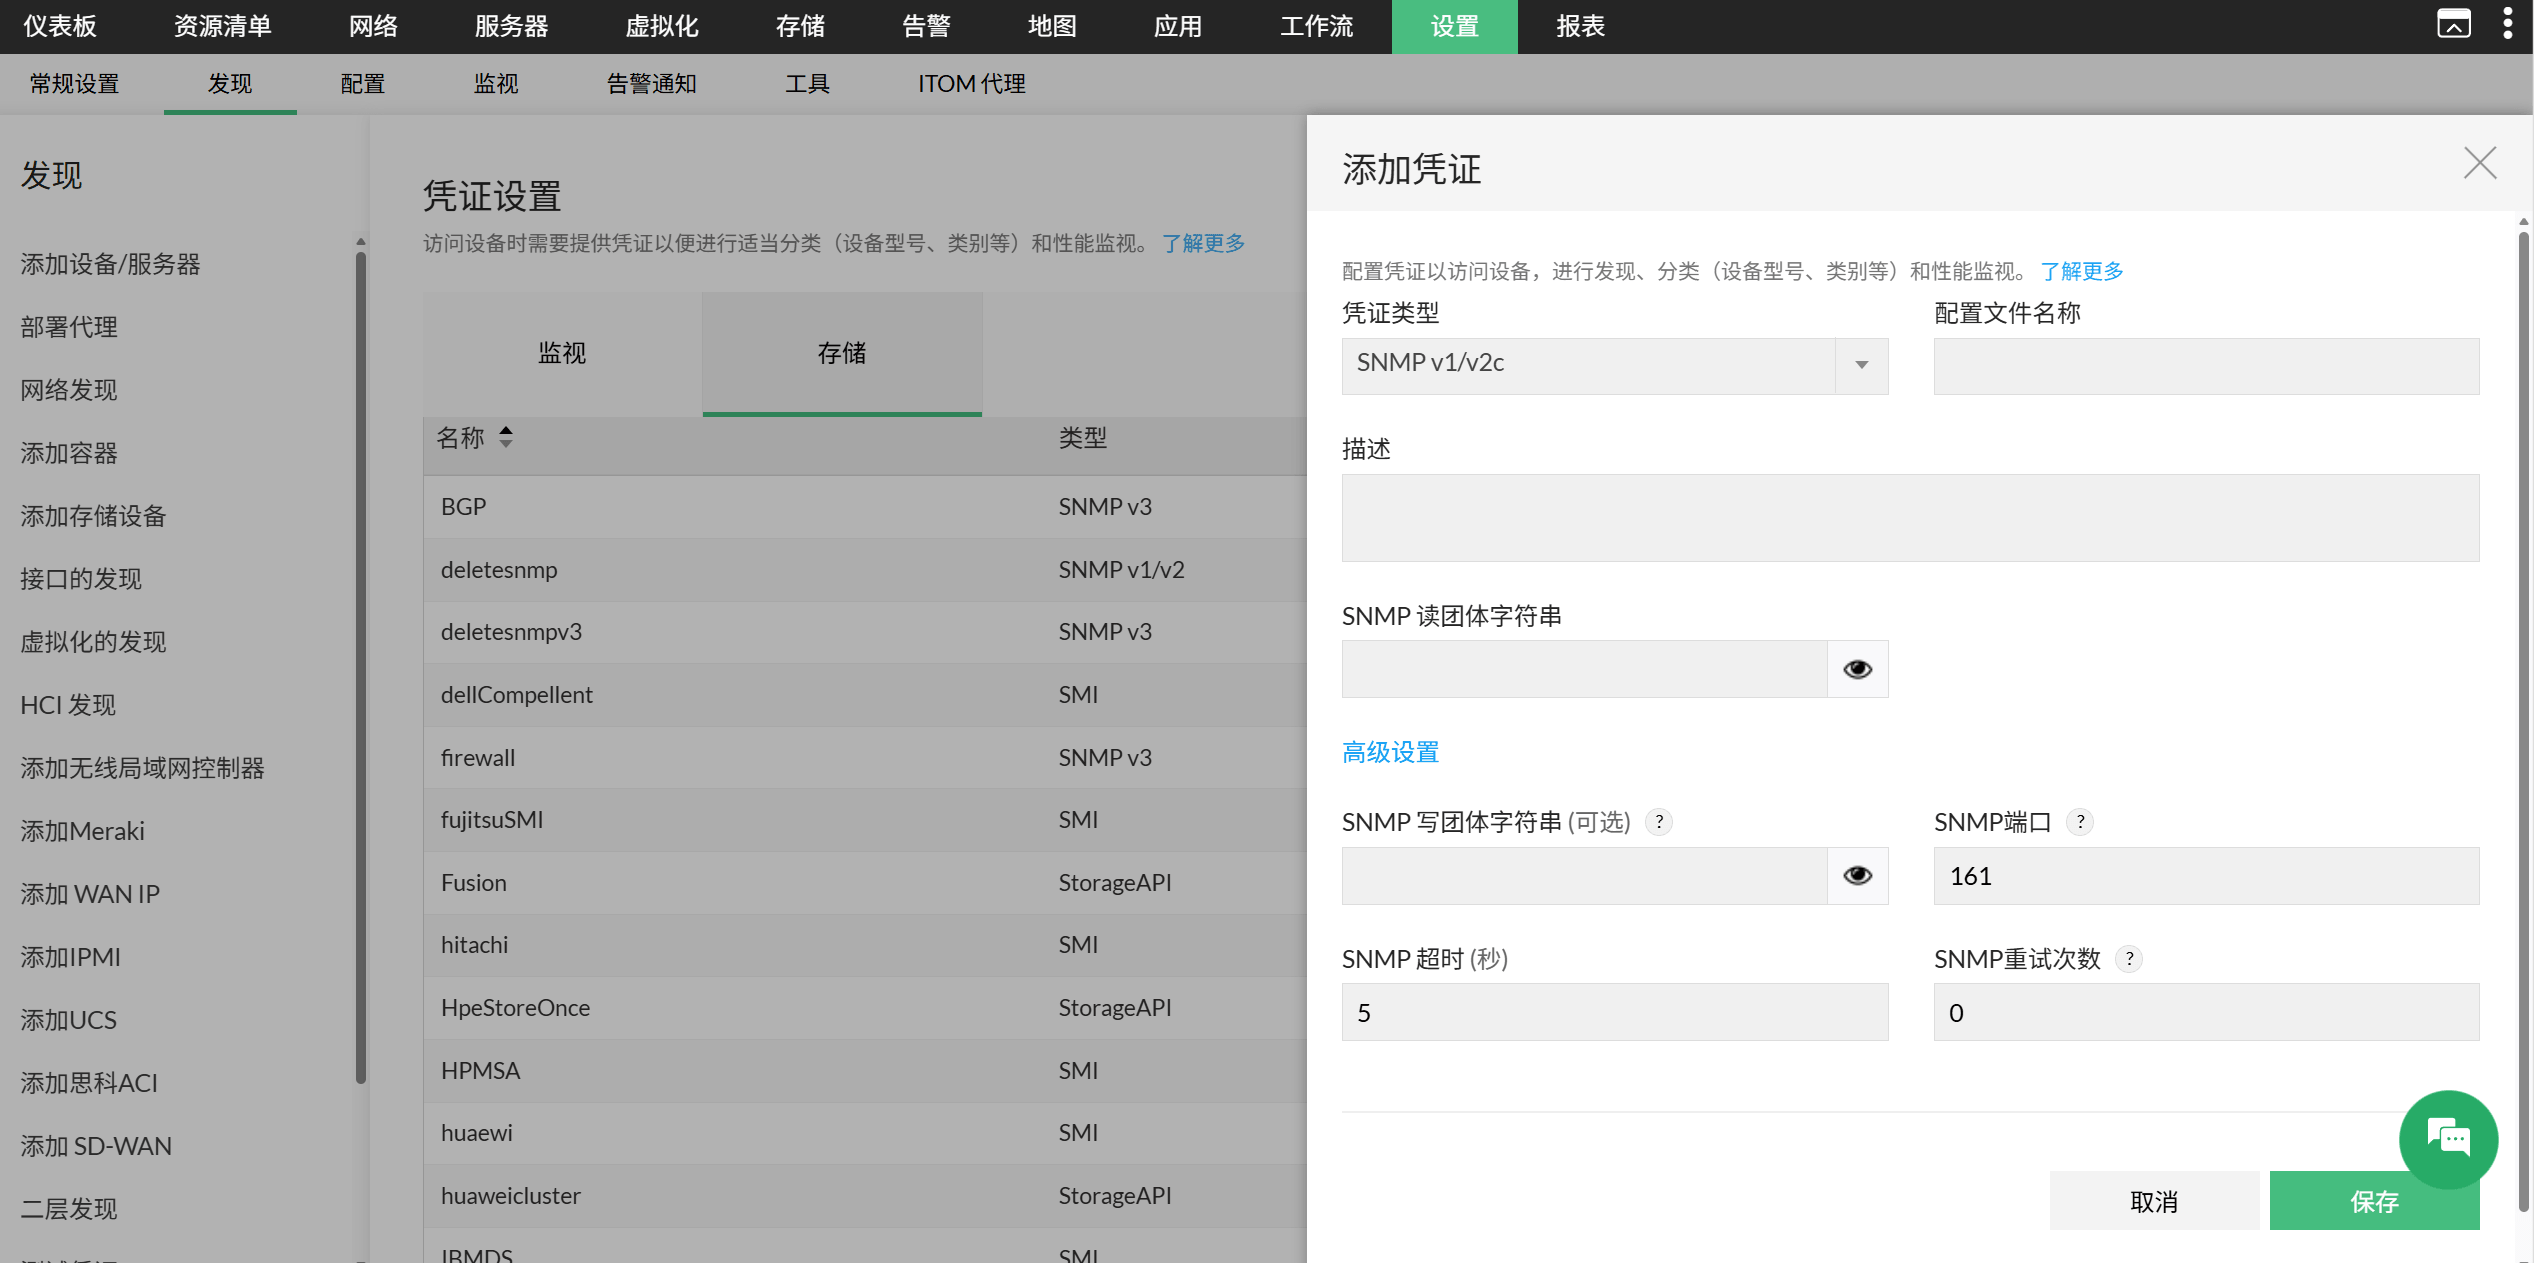Open HCI 发现 in sidebar

(x=68, y=705)
